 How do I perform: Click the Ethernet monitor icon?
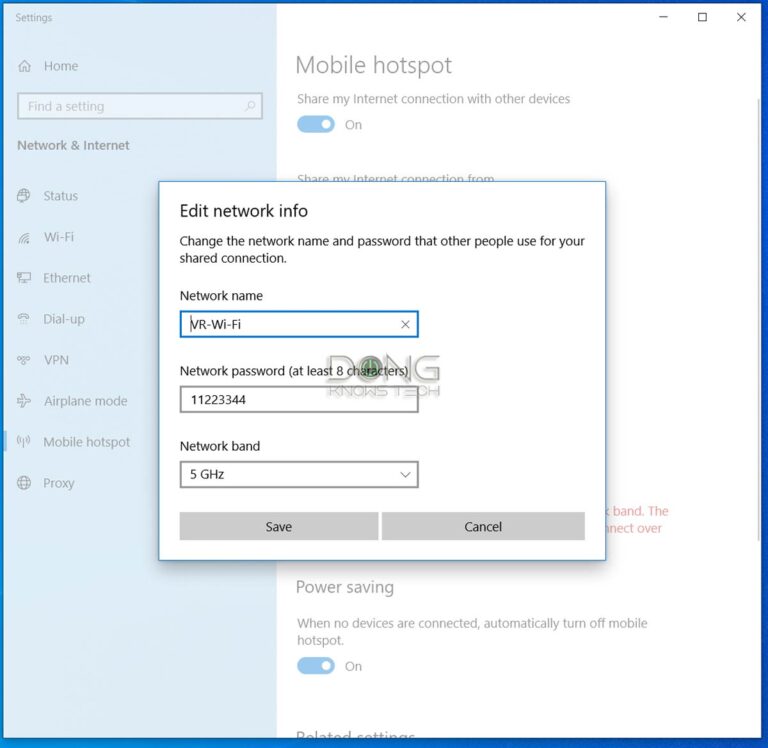click(24, 278)
